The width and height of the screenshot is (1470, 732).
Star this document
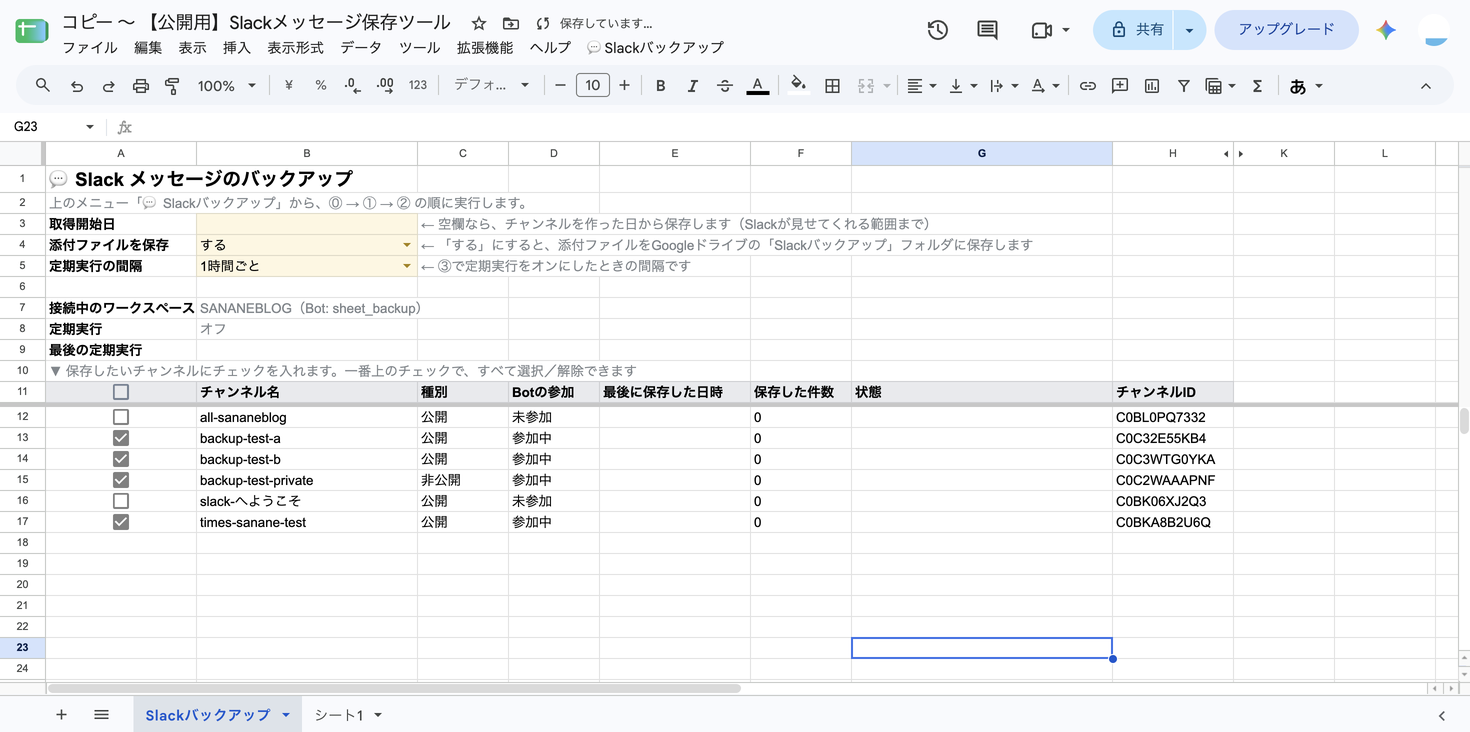tap(479, 23)
